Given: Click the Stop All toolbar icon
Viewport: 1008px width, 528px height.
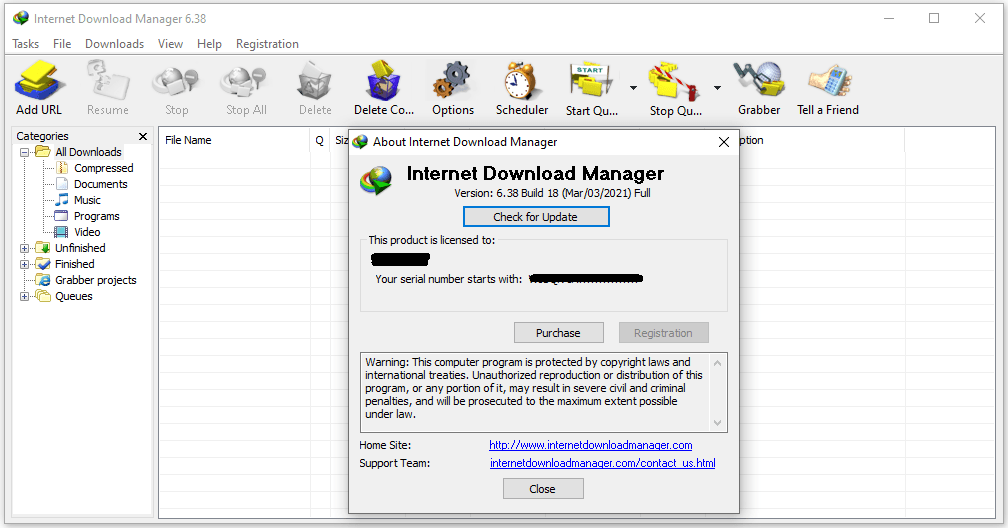Looking at the screenshot, I should point(244,82).
